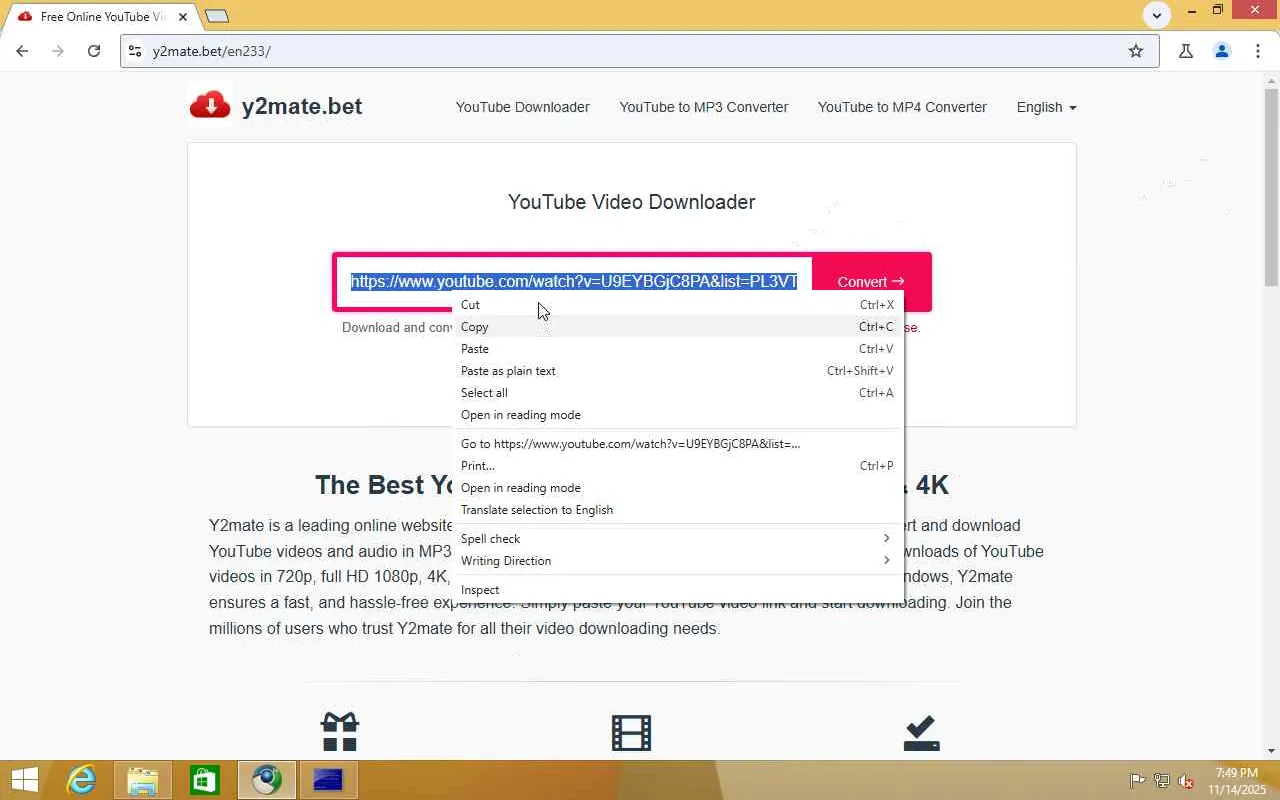Click the vertical scrollbar thumb

tap(1271, 186)
